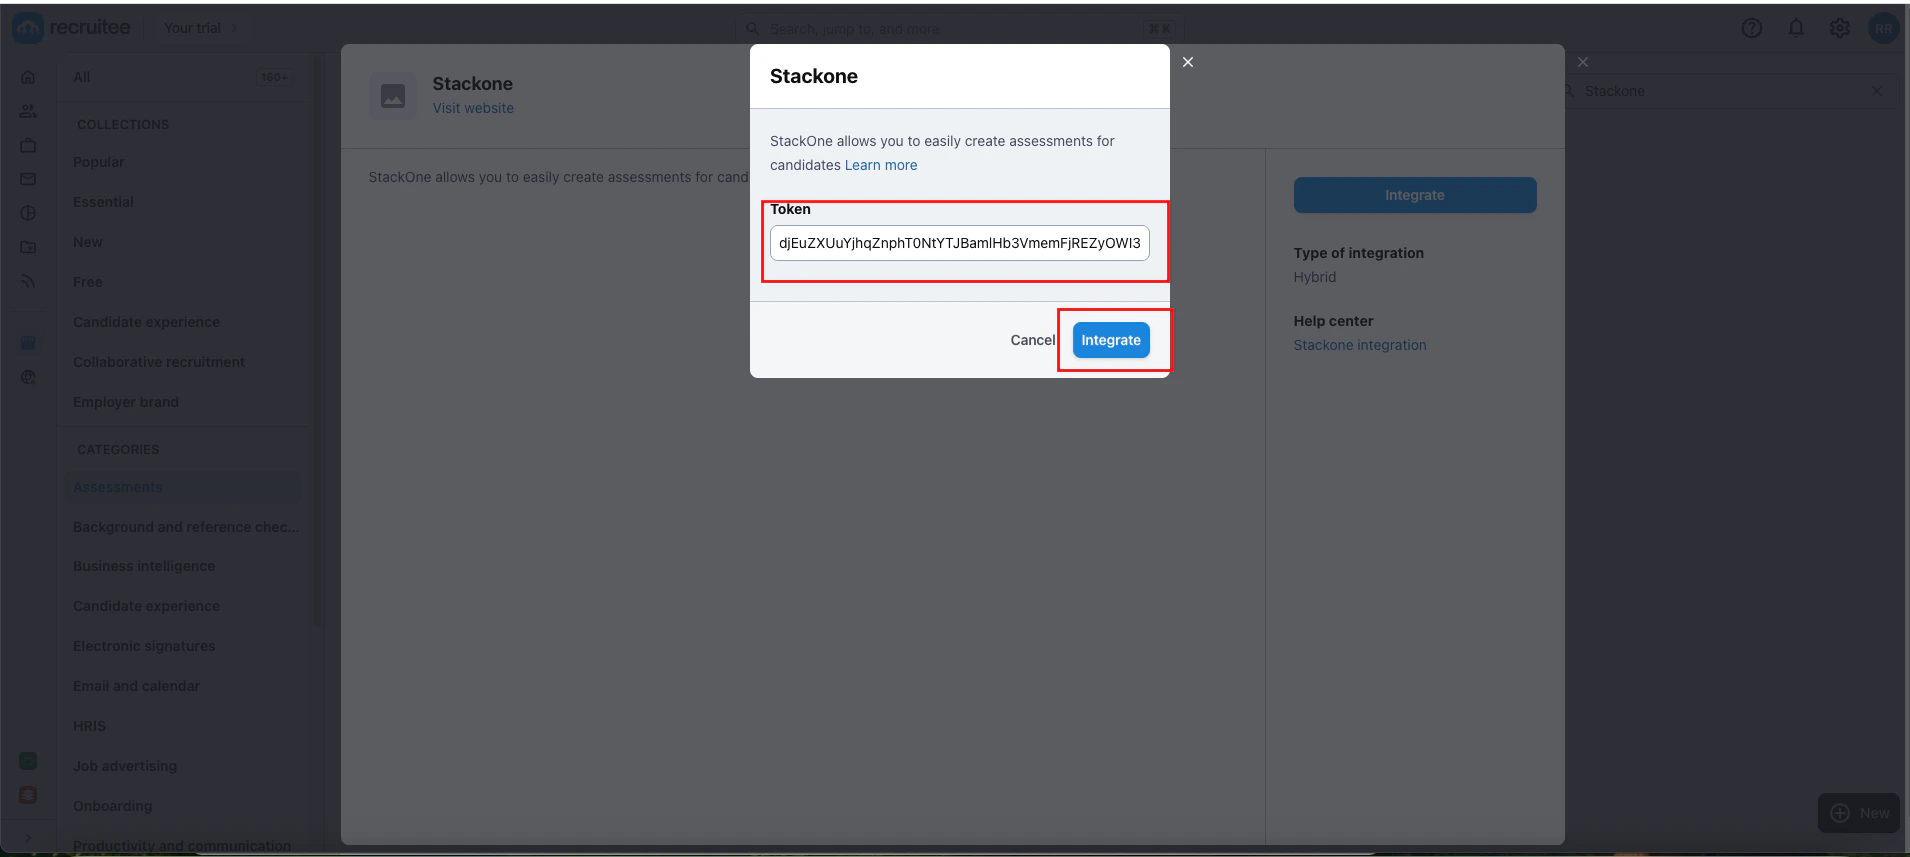Open the Recruitee home logo
This screenshot has width=1910, height=857.
coord(72,28)
